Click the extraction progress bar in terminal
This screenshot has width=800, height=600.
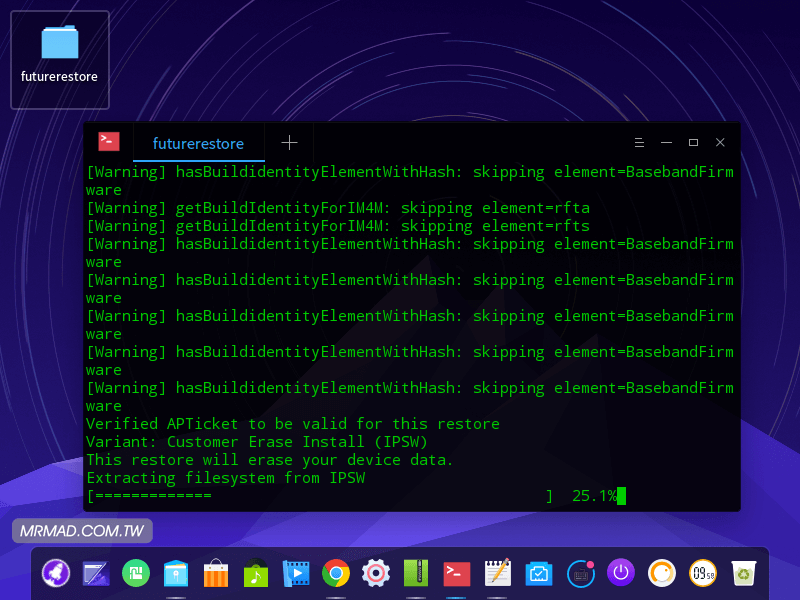(320, 496)
